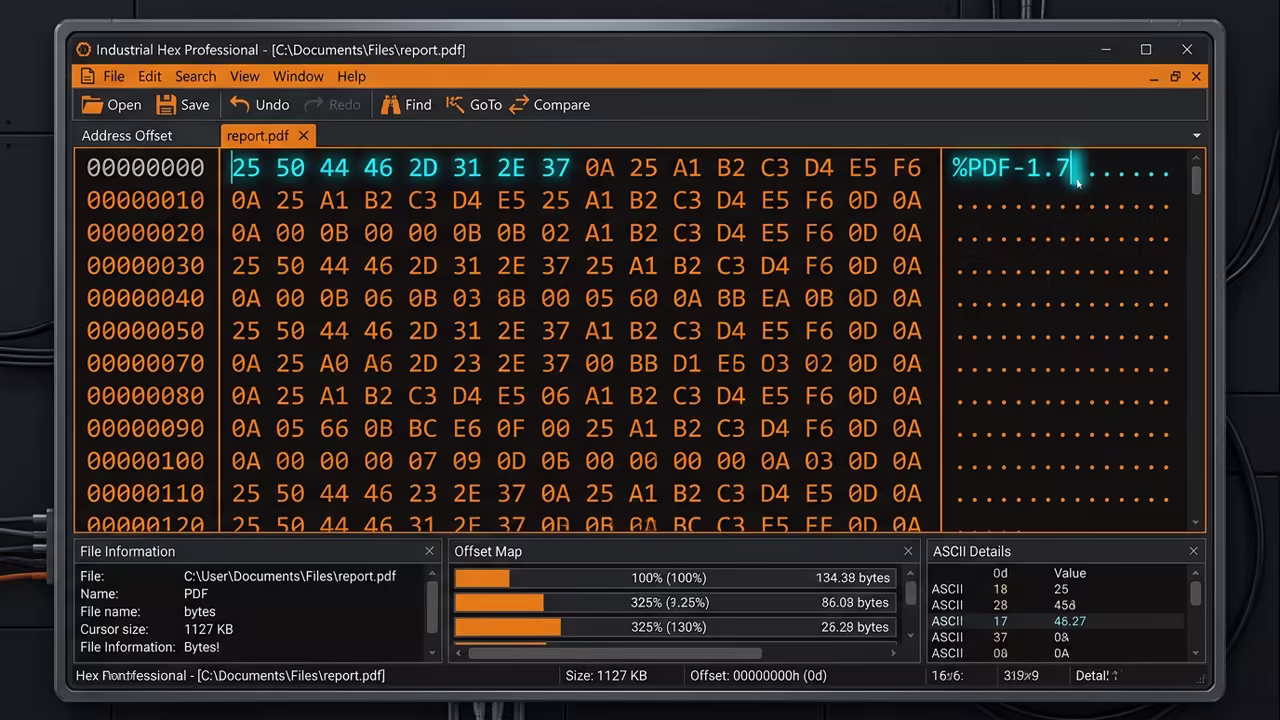The width and height of the screenshot is (1280, 720).
Task: Close the inner document via menu bar X
Action: [x=1196, y=77]
